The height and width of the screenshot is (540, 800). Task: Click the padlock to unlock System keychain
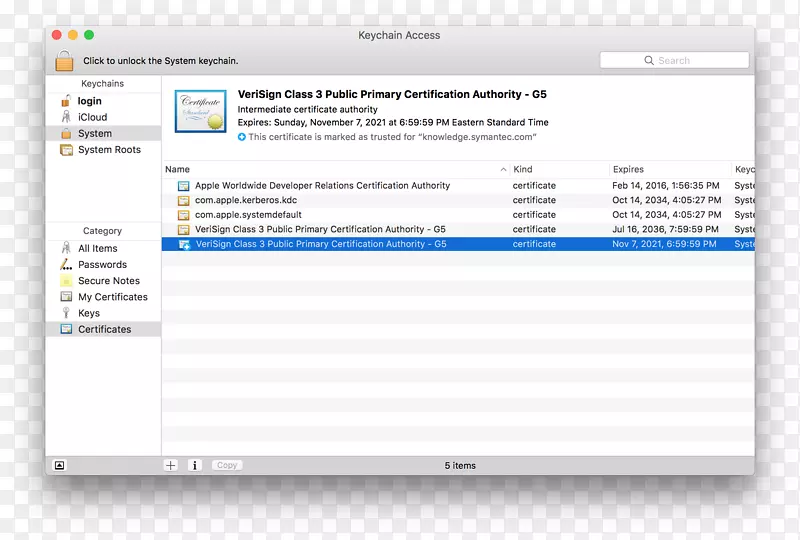coord(64,60)
